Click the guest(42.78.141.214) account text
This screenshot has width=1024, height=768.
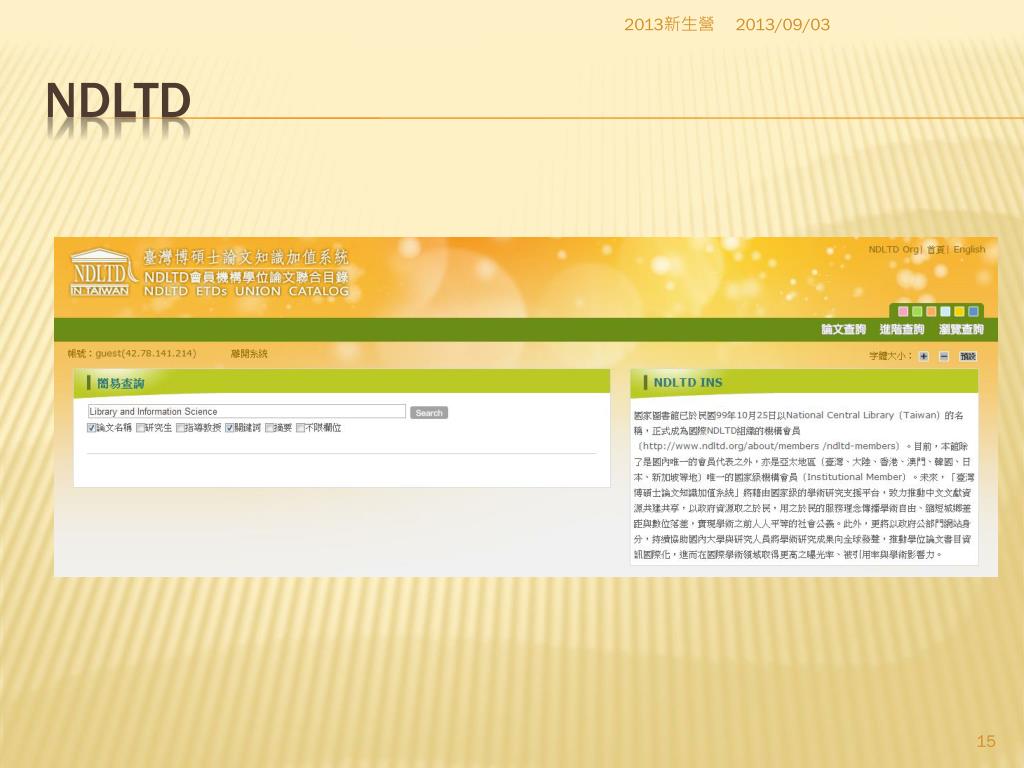point(146,353)
